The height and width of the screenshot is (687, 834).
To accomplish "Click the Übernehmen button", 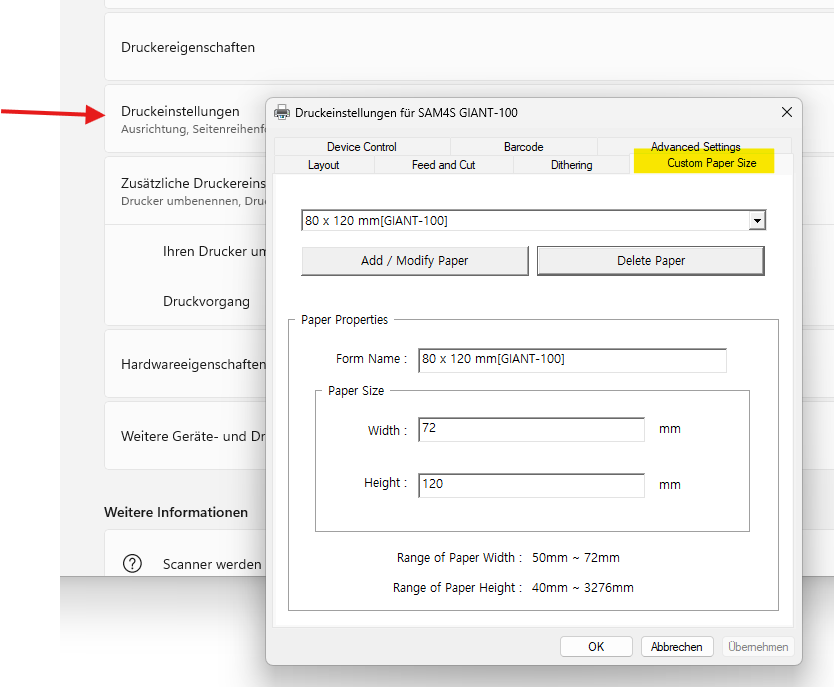I will click(x=758, y=647).
